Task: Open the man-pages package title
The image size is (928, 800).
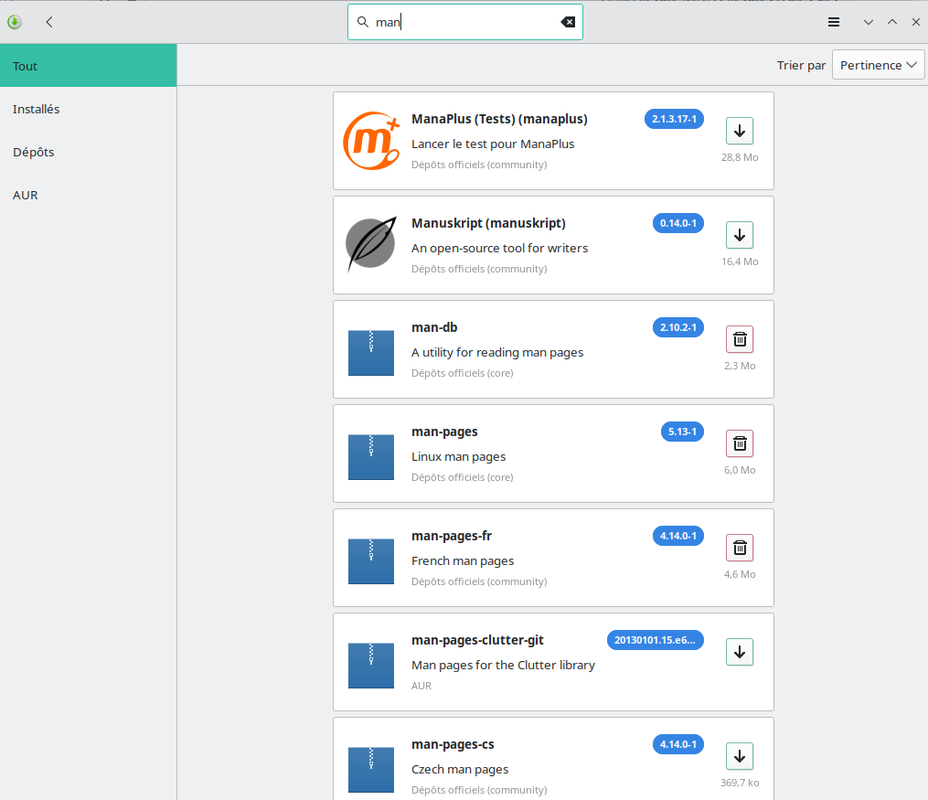Action: (444, 432)
